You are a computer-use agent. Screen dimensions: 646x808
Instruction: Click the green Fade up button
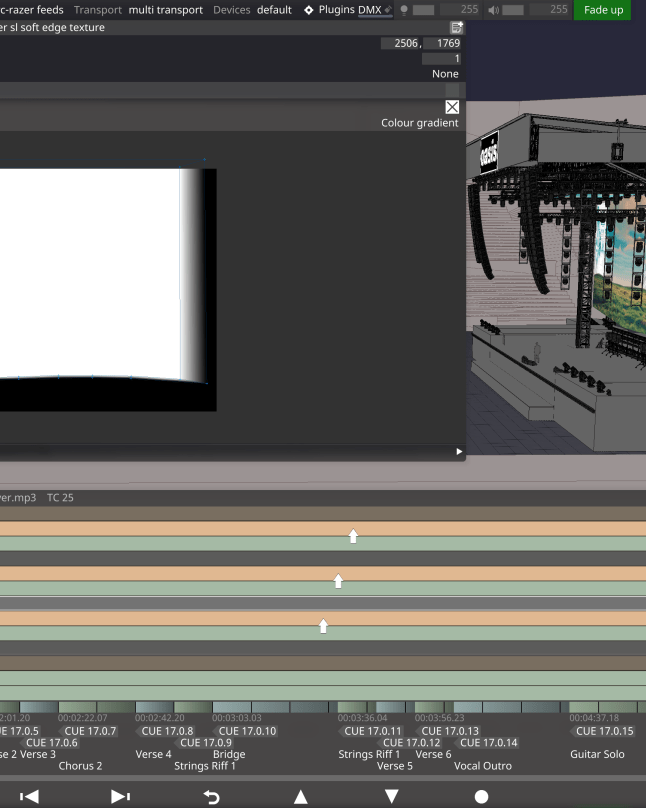(x=602, y=10)
